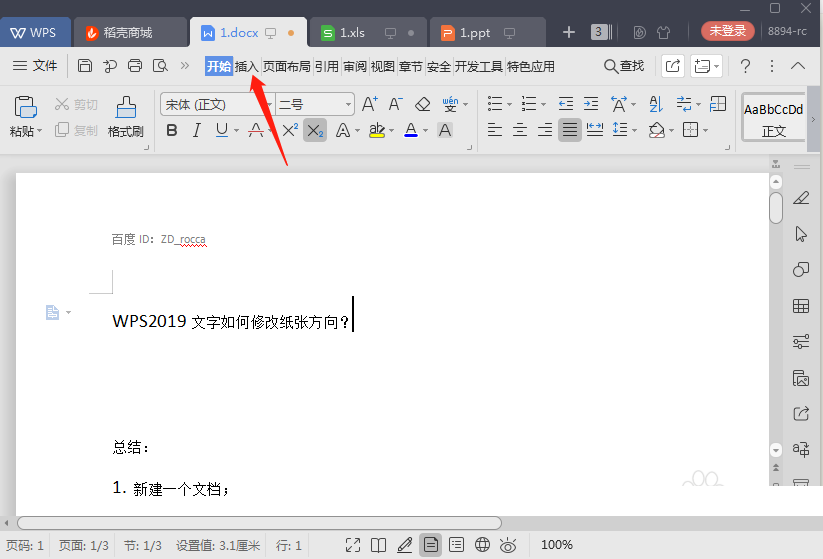This screenshot has height=559, width=823.
Task: Expand bullet list dropdown arrow
Action: (x=509, y=104)
